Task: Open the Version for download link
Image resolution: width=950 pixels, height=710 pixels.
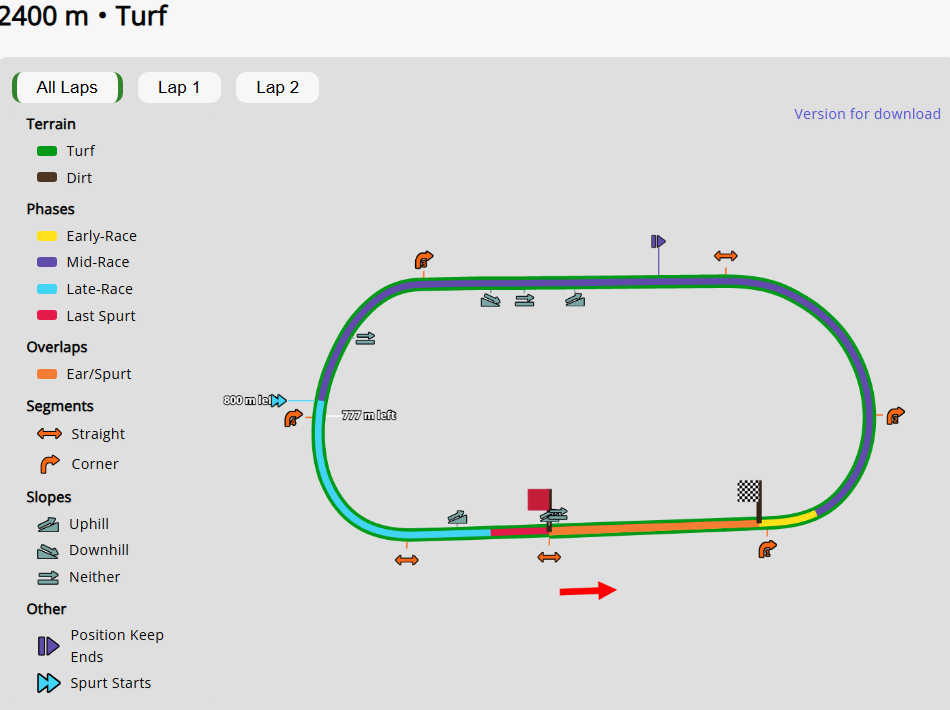Action: click(867, 114)
